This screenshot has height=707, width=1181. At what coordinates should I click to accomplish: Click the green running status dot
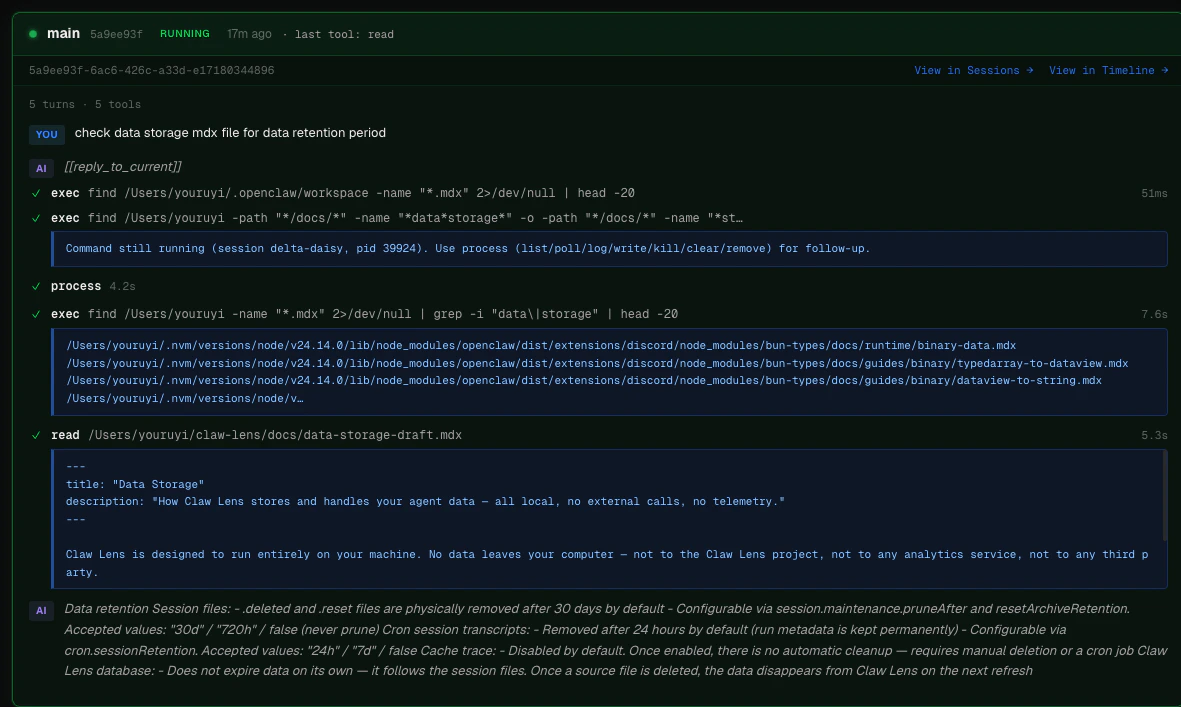pos(33,34)
